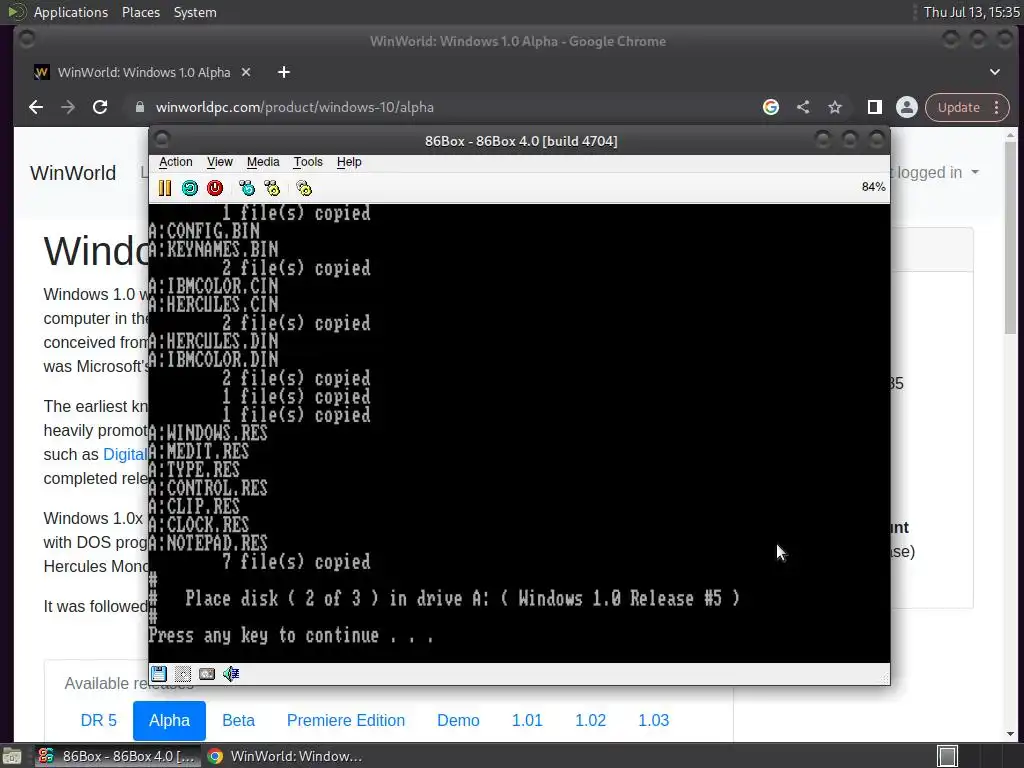The height and width of the screenshot is (768, 1024).
Task: Click the Chrome address bar URL
Action: (295, 107)
